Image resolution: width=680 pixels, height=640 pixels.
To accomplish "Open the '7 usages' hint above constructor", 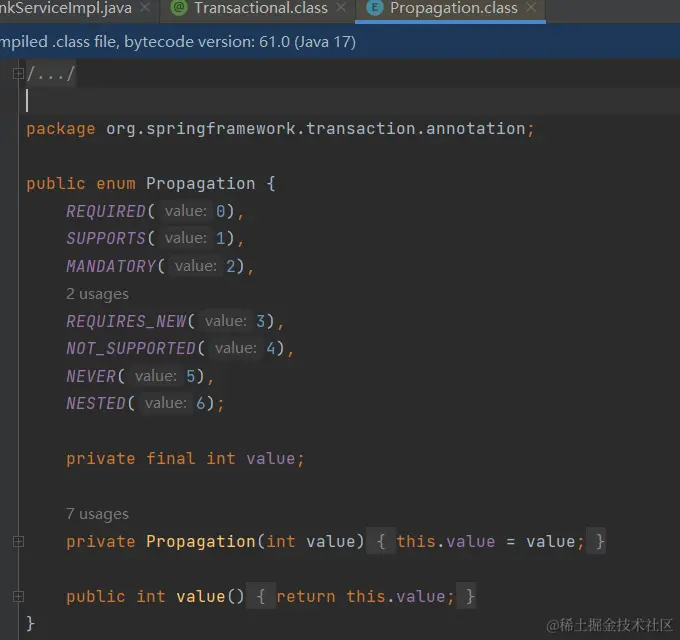I will point(98,514).
